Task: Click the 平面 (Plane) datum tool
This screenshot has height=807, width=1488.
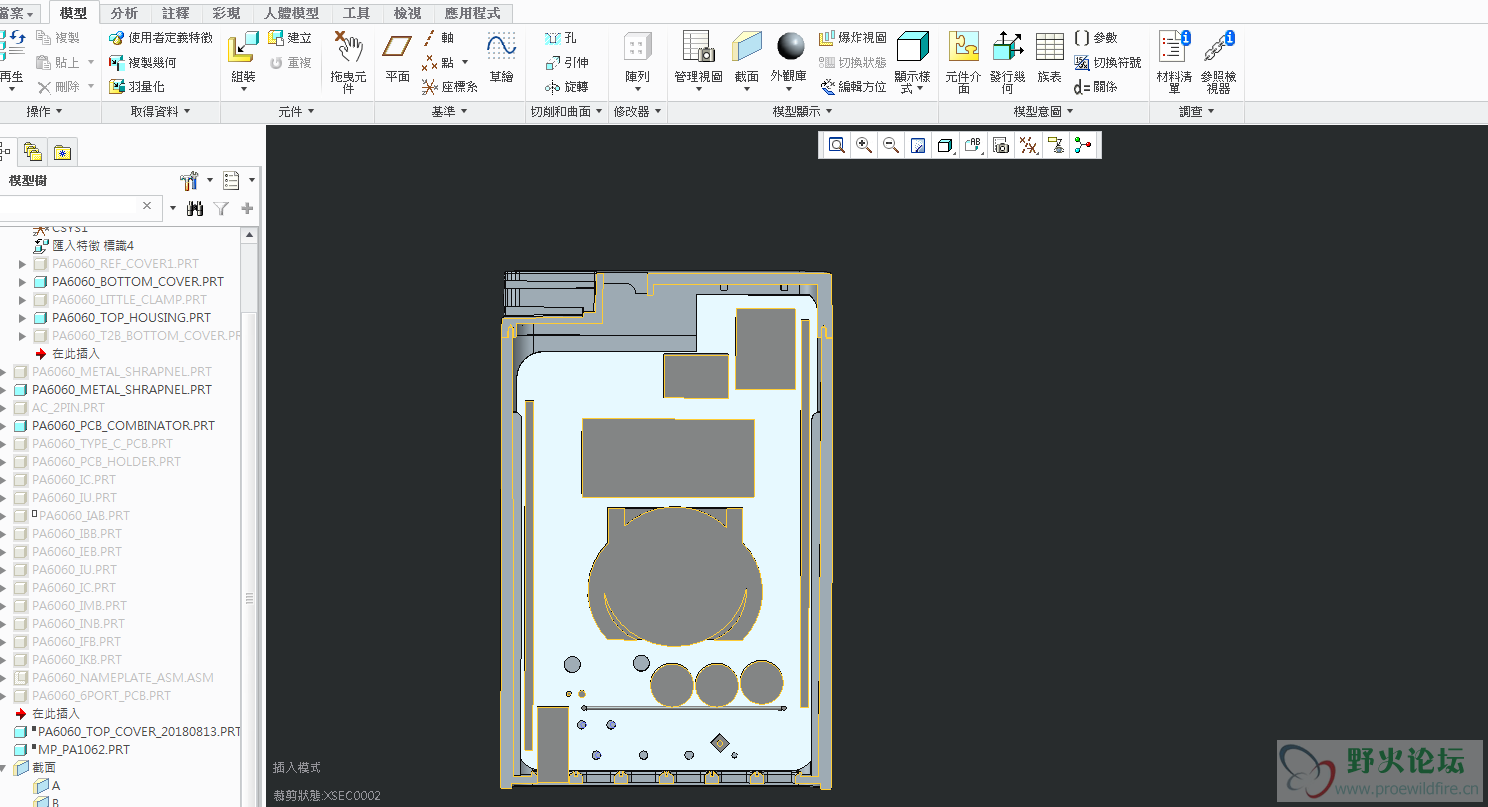Action: (x=397, y=57)
